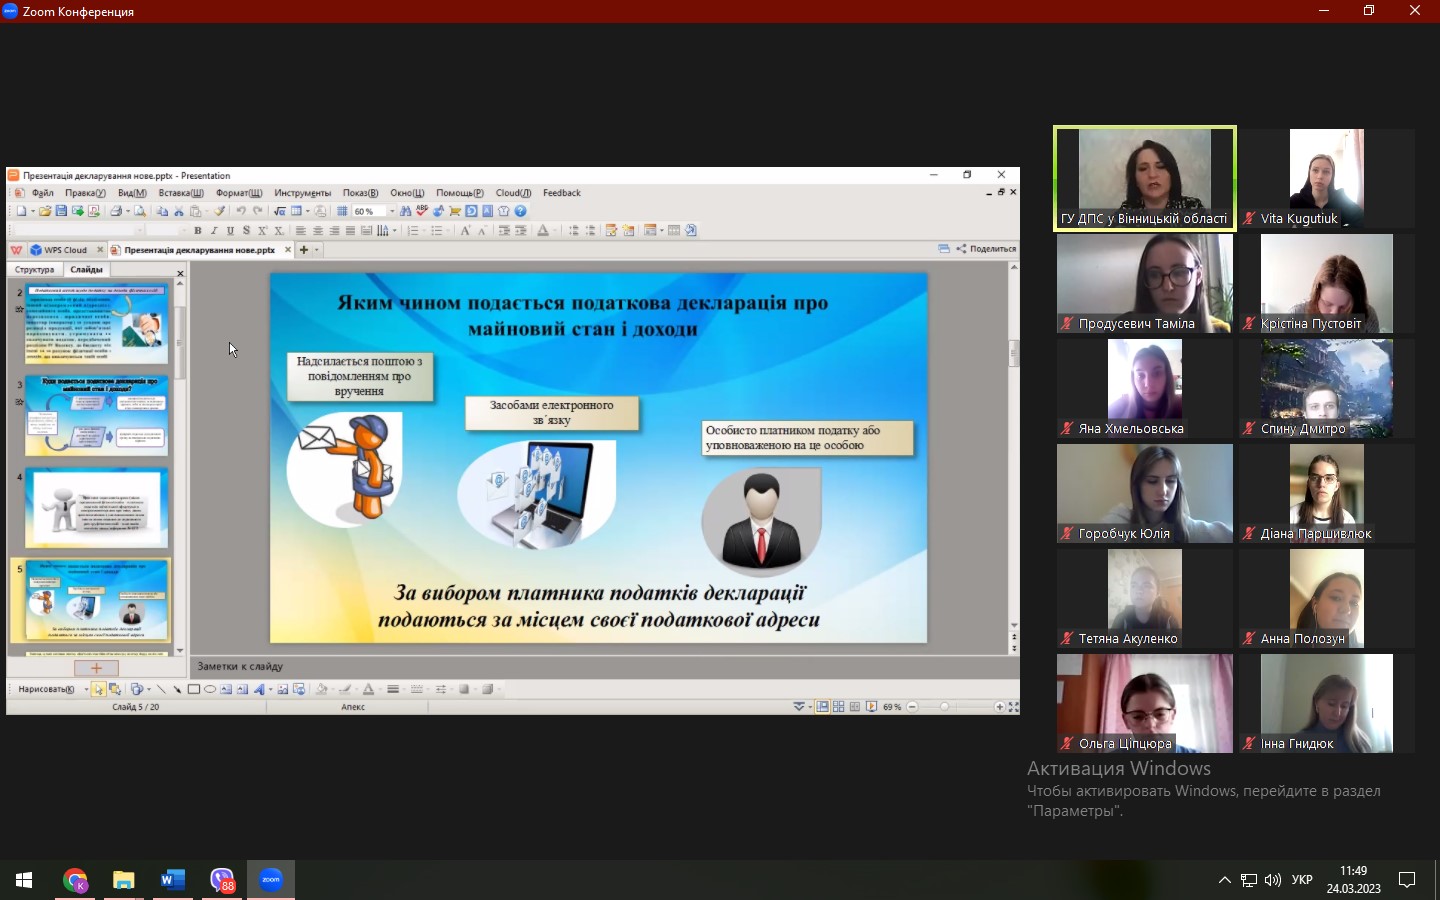The image size is (1440, 900).
Task: Click the Save icon in the toolbar
Action: point(61,211)
